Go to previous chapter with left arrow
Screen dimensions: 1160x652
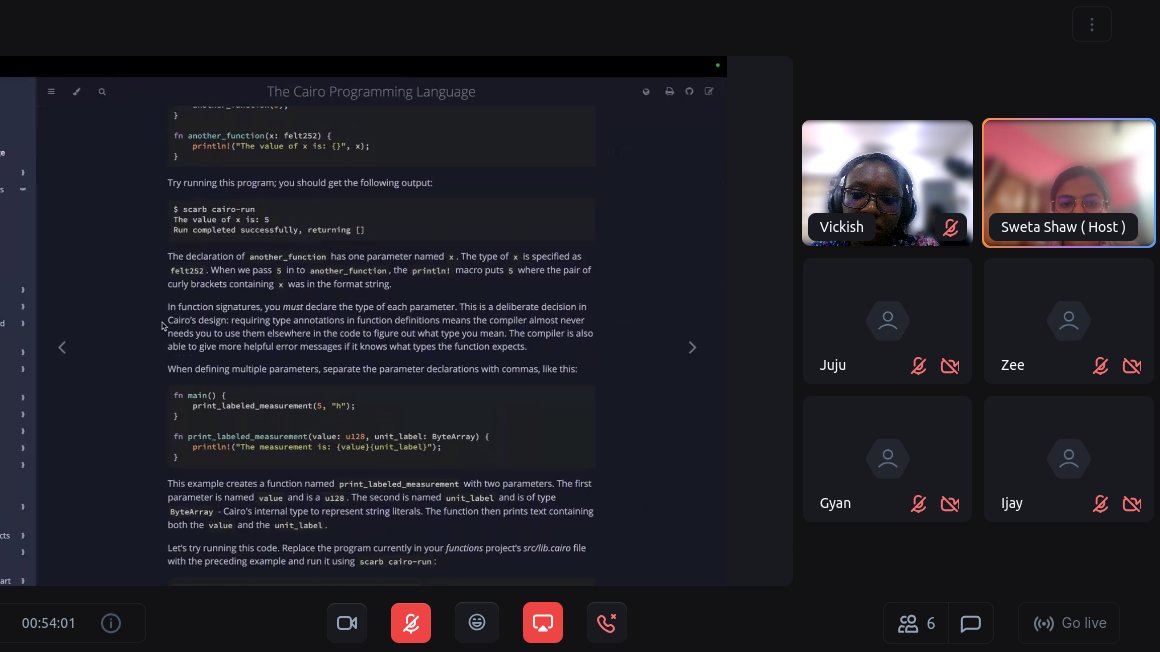pyautogui.click(x=62, y=347)
